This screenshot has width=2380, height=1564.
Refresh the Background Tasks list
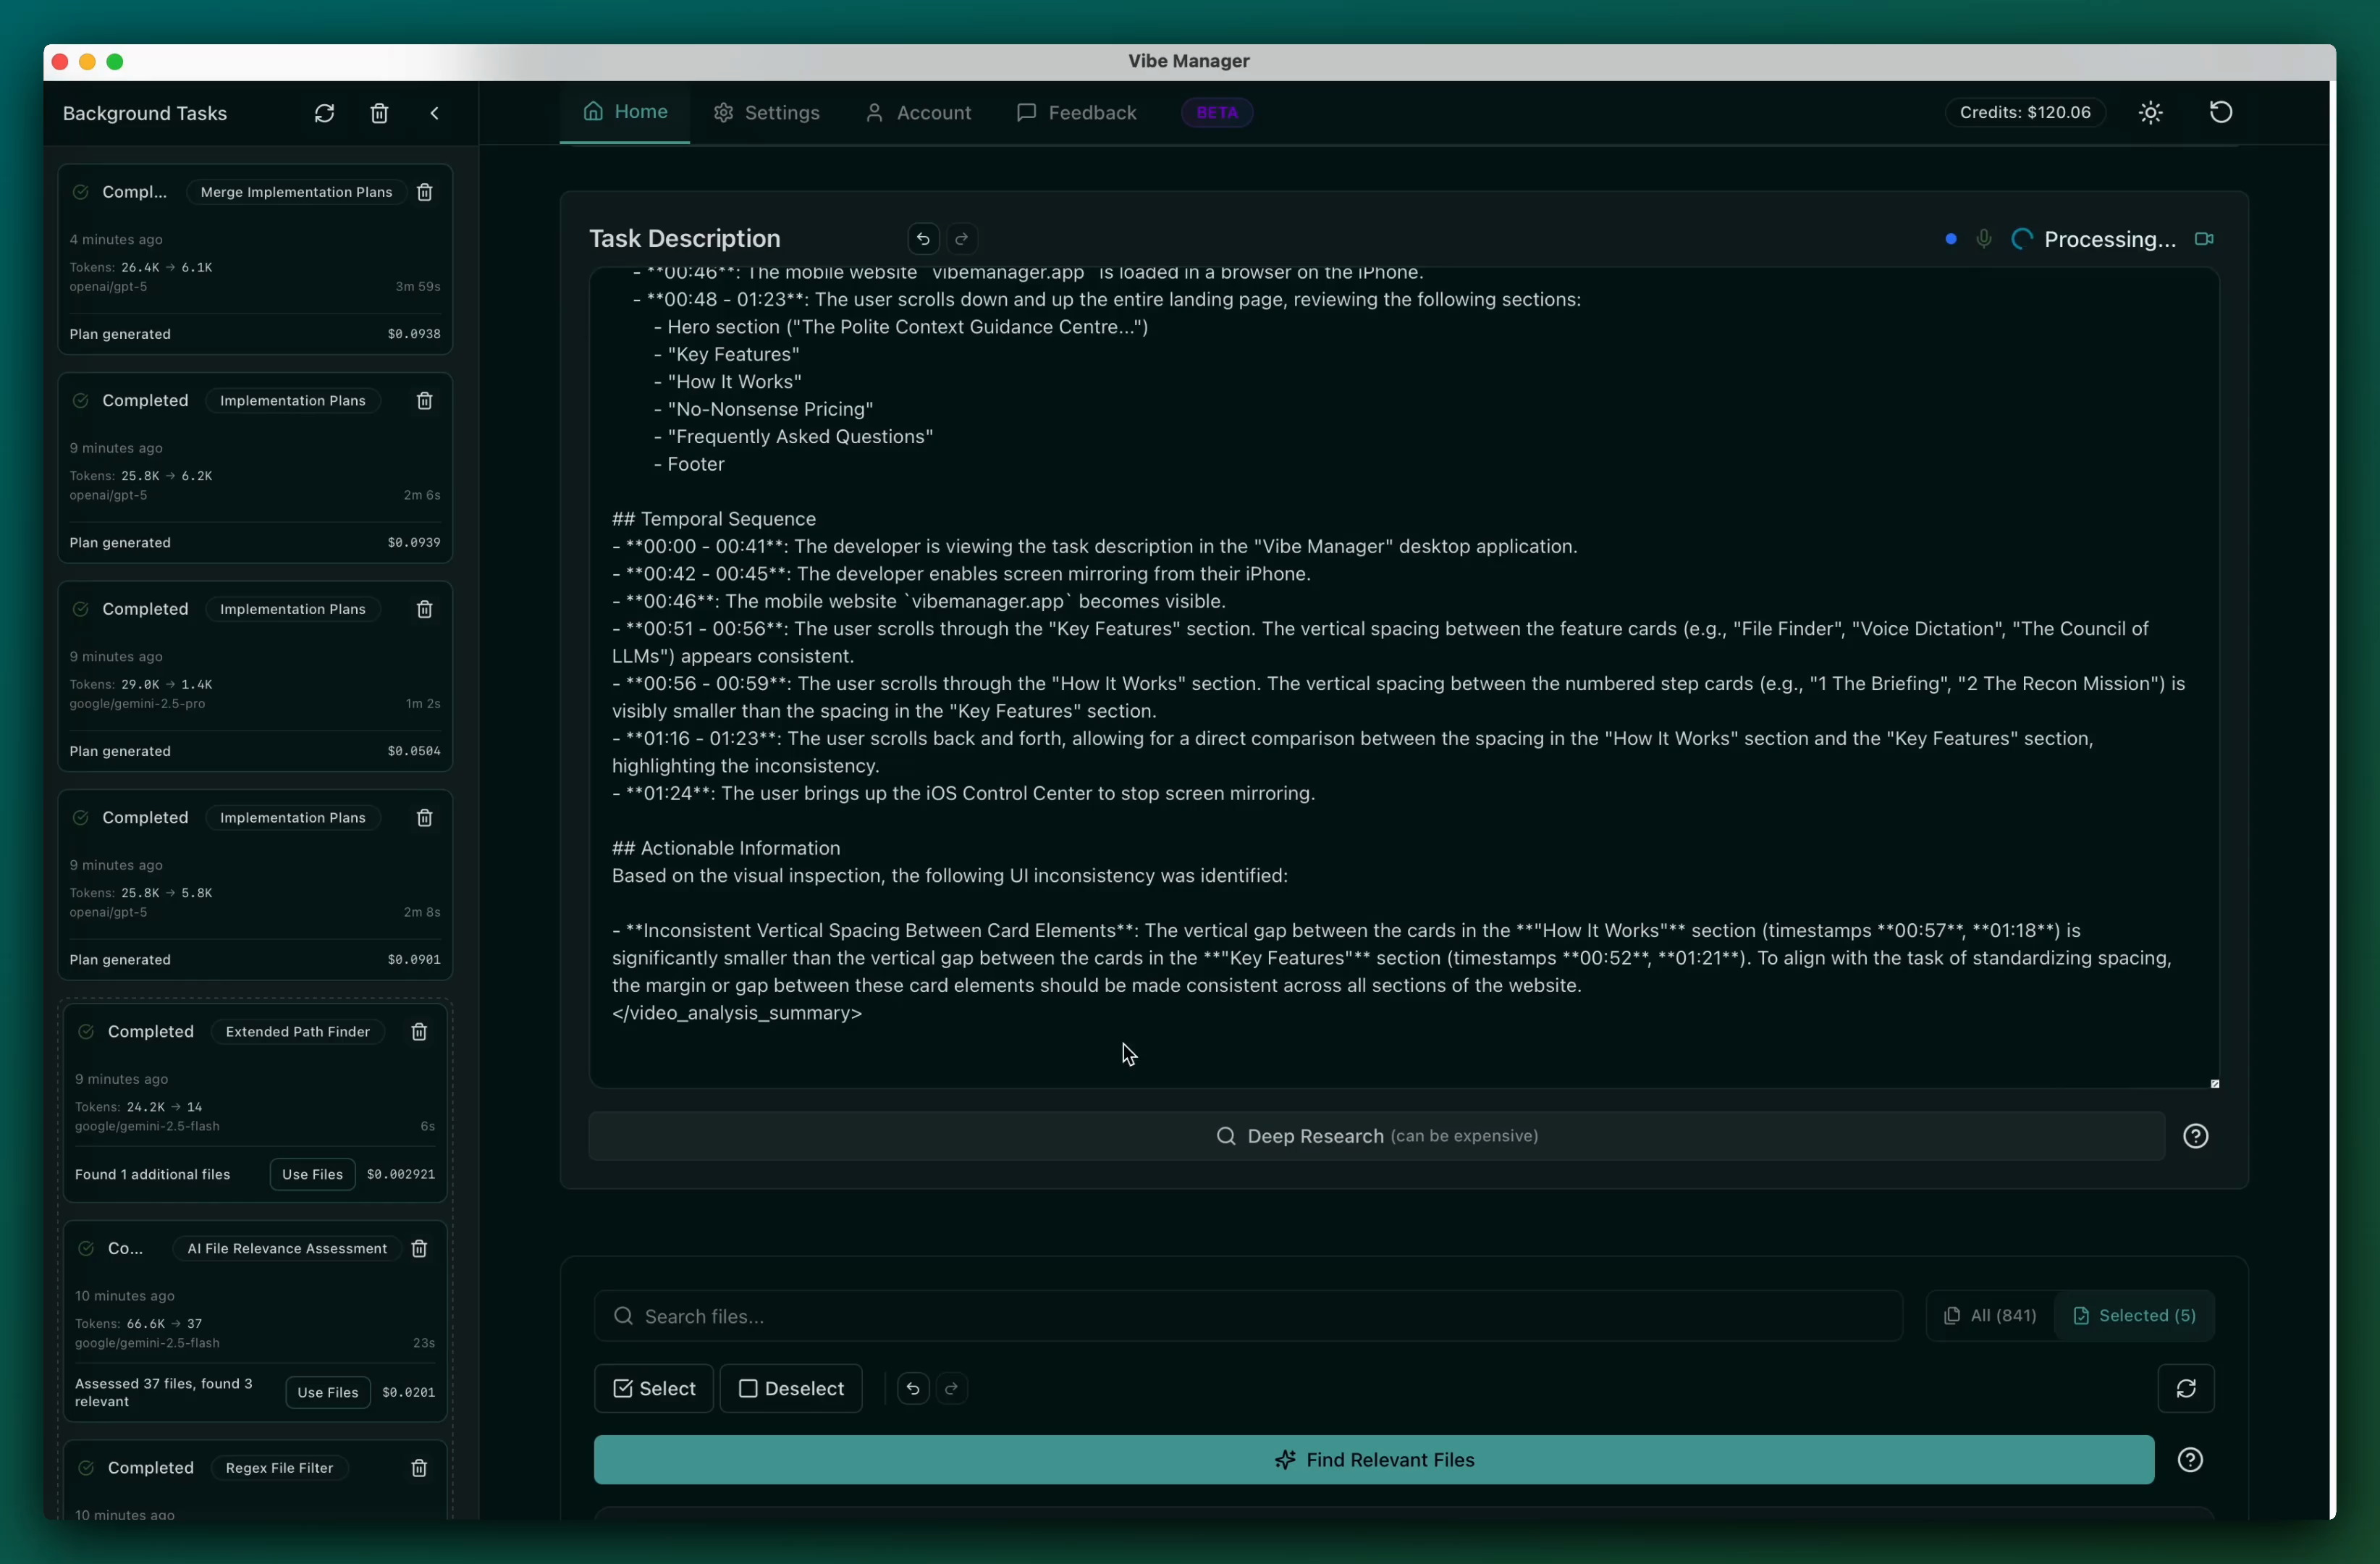coord(324,113)
